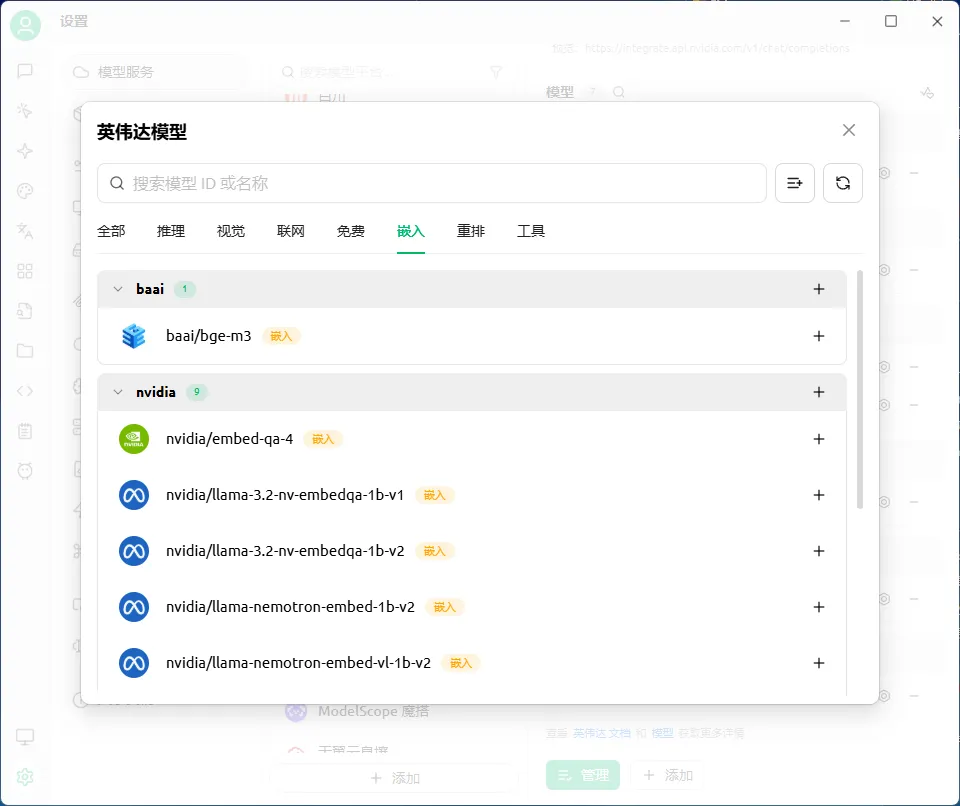The image size is (960, 806).
Task: Click model name nvidia/llama-3.2-nv-embedqa-1b-v1
Action: pos(285,495)
